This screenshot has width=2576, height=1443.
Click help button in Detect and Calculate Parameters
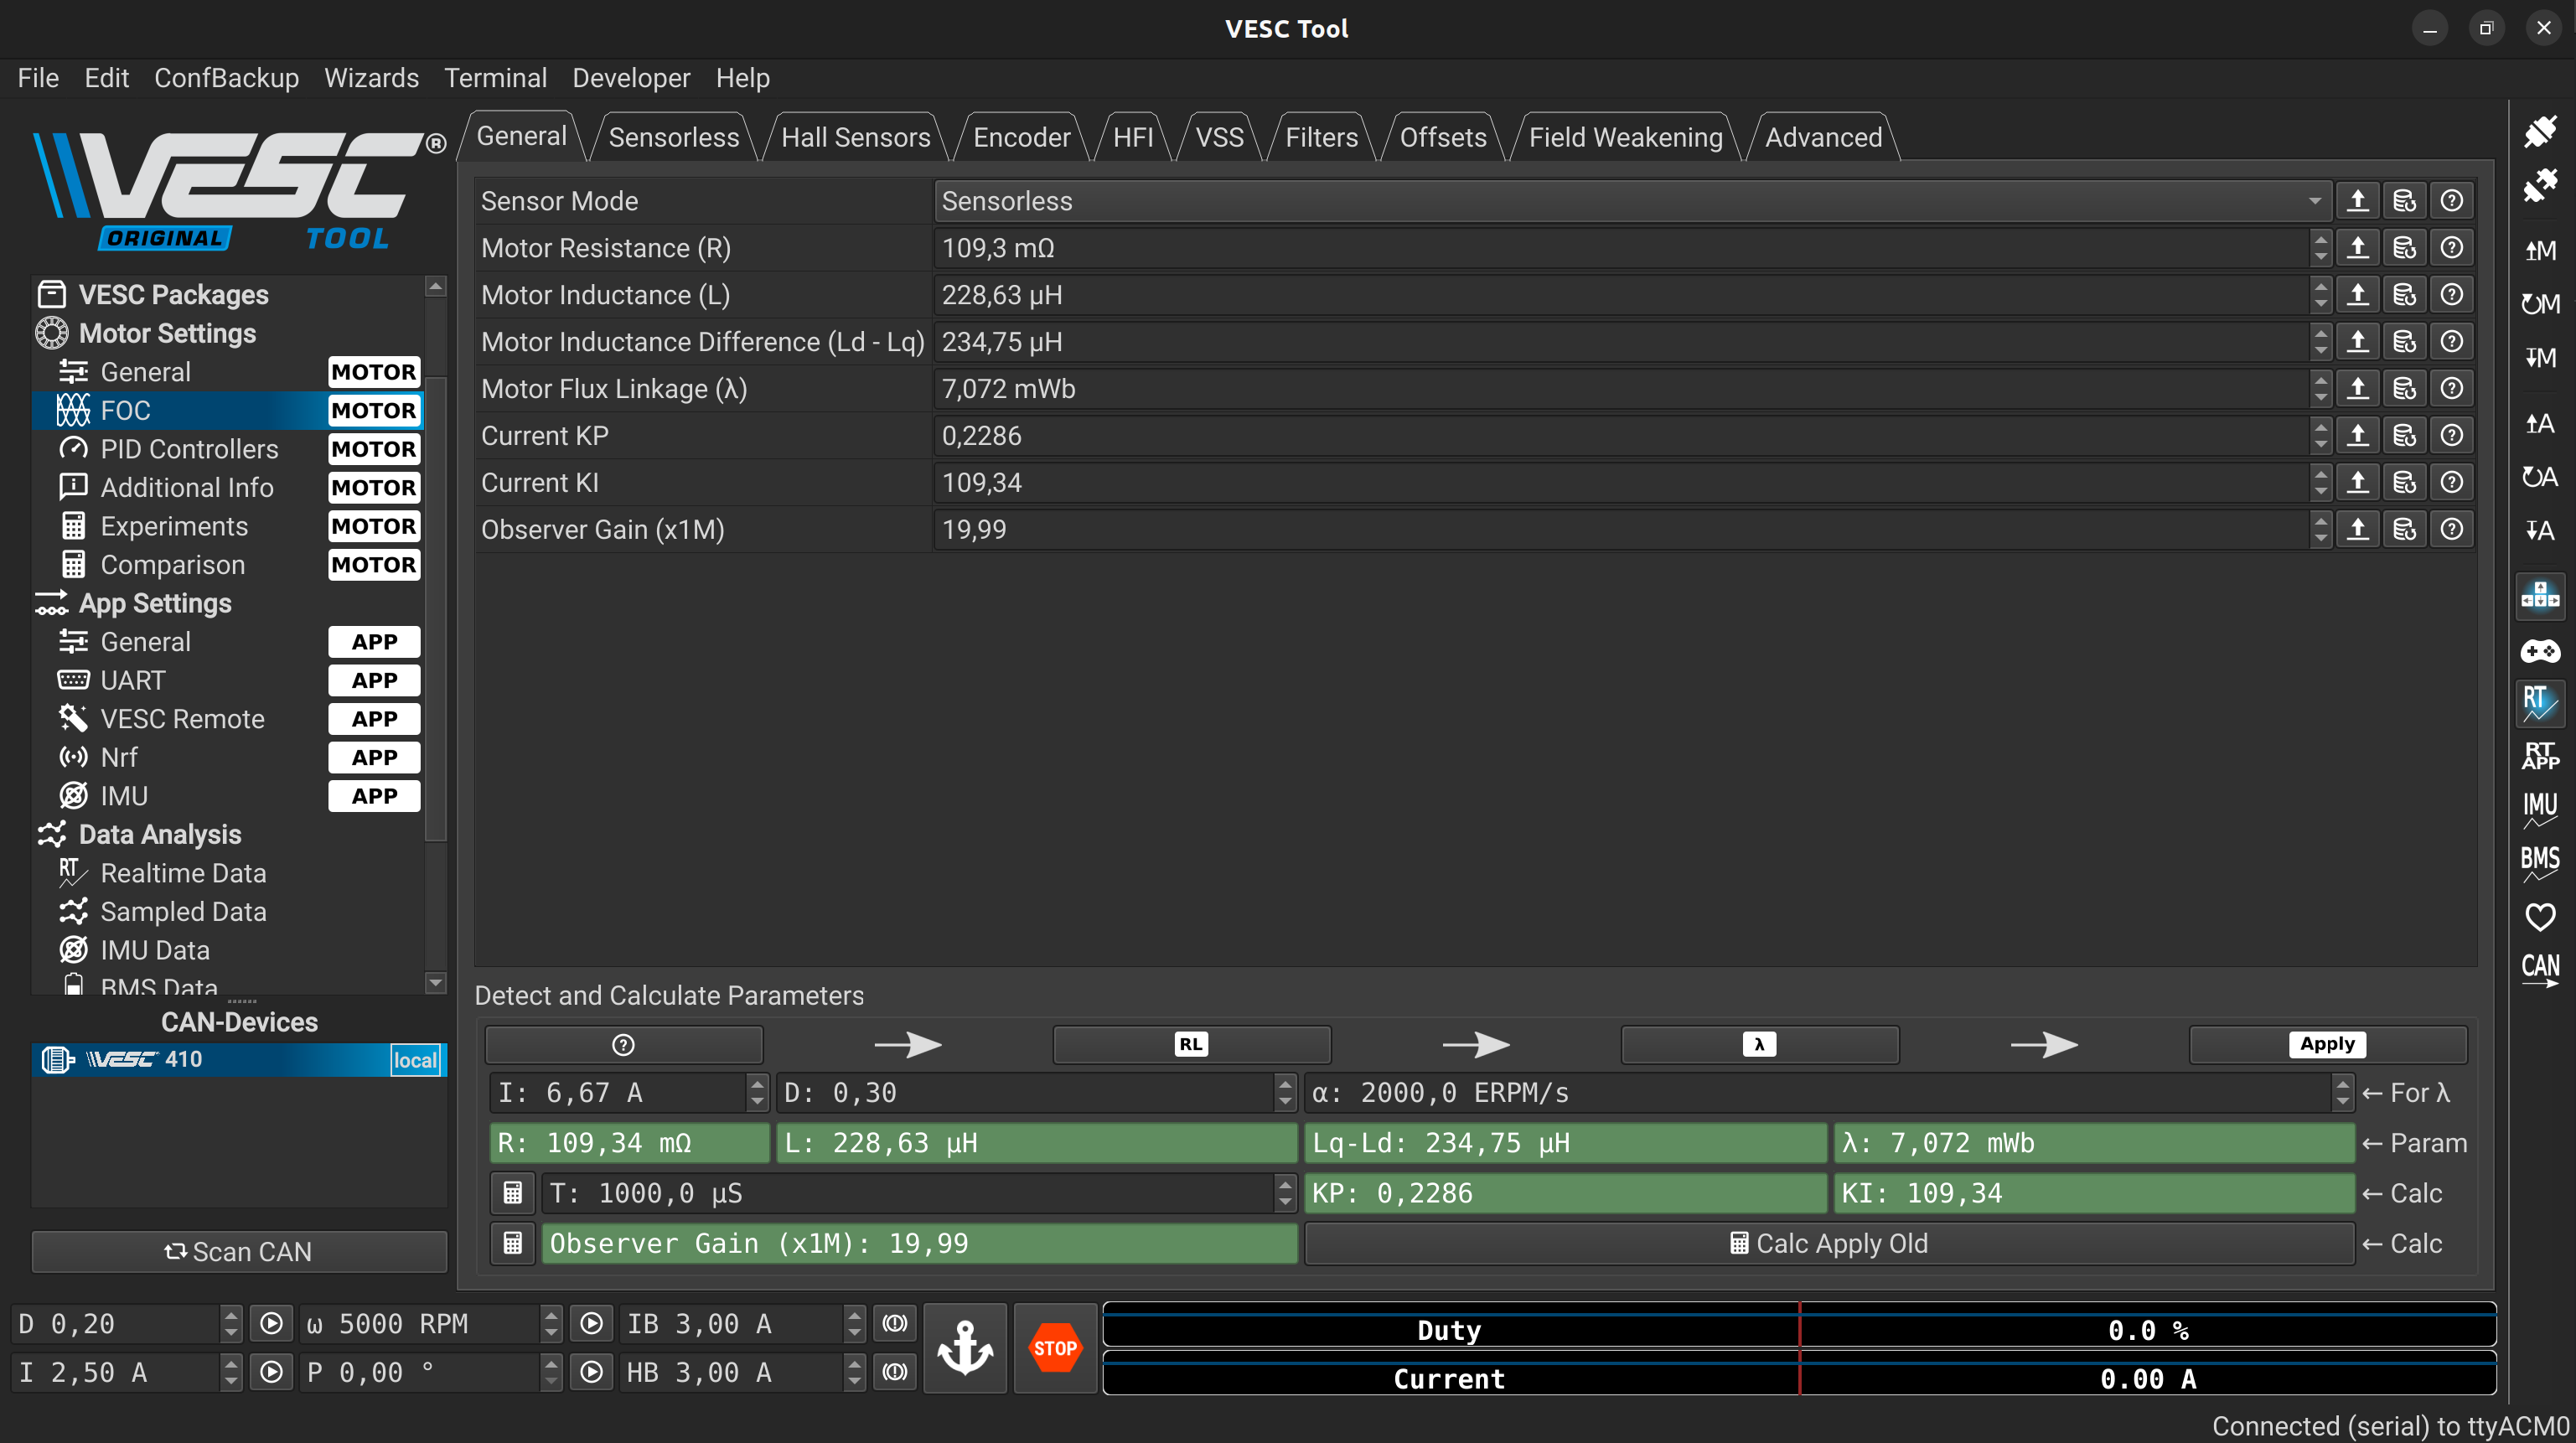(623, 1045)
